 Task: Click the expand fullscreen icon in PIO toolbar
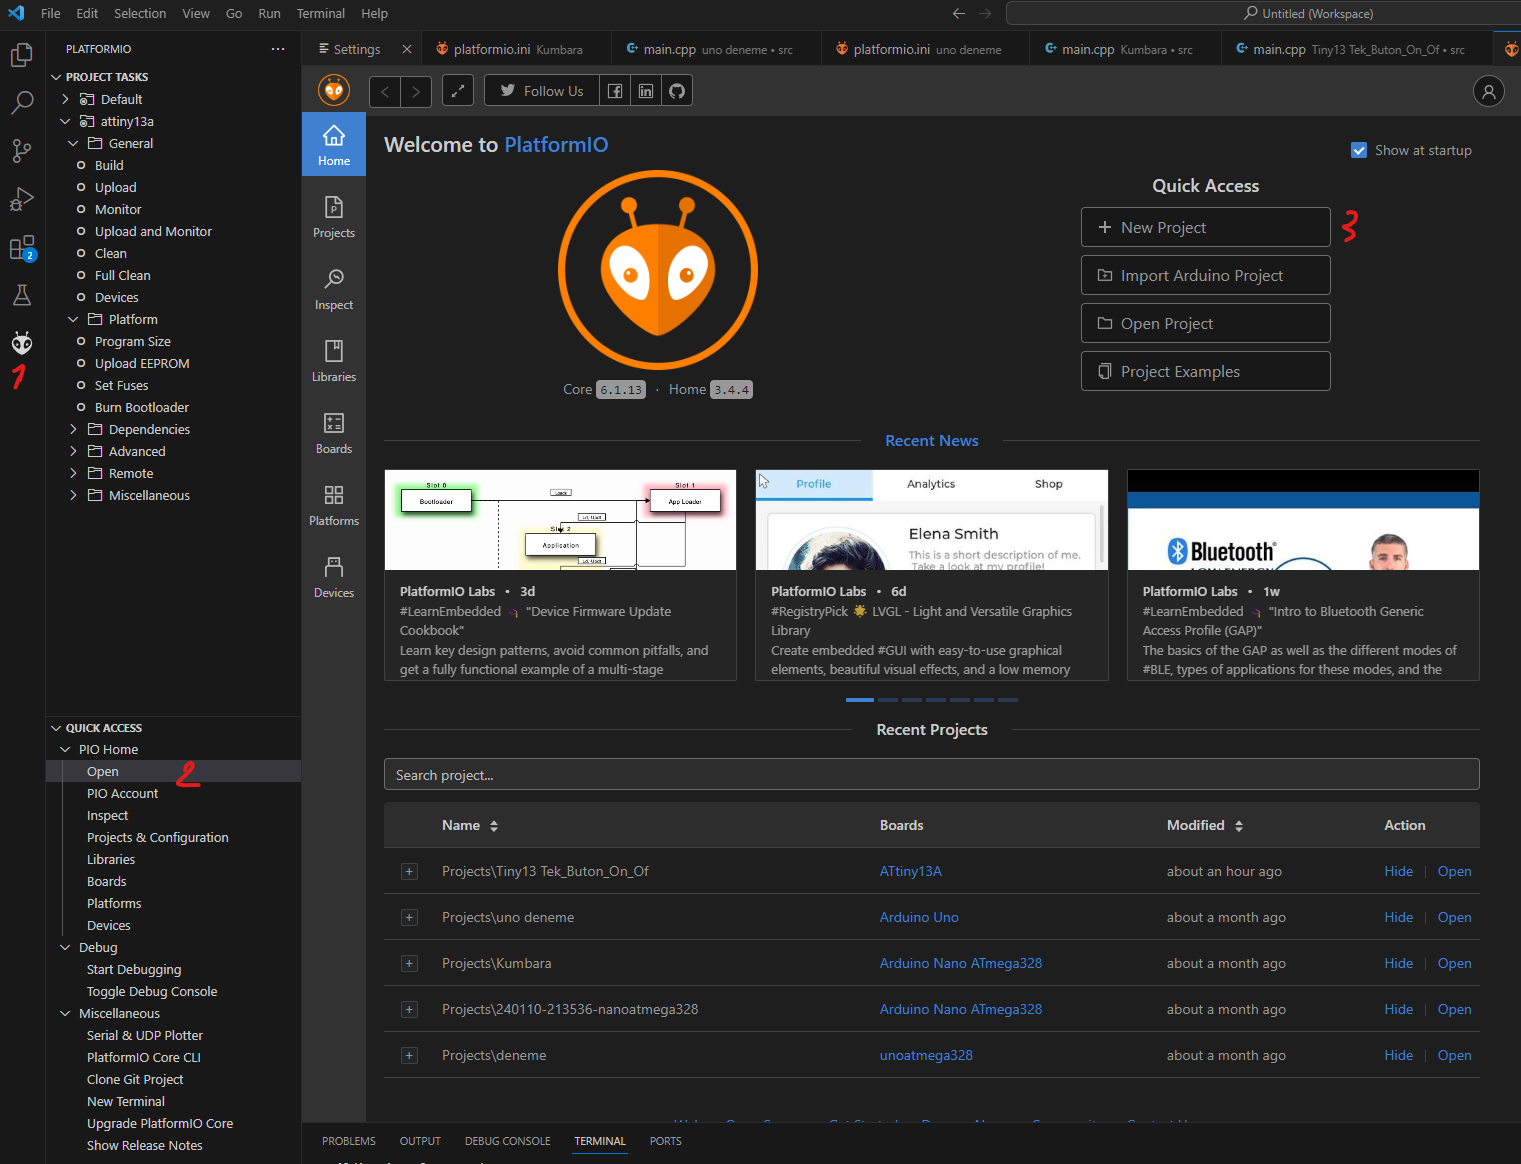[458, 91]
